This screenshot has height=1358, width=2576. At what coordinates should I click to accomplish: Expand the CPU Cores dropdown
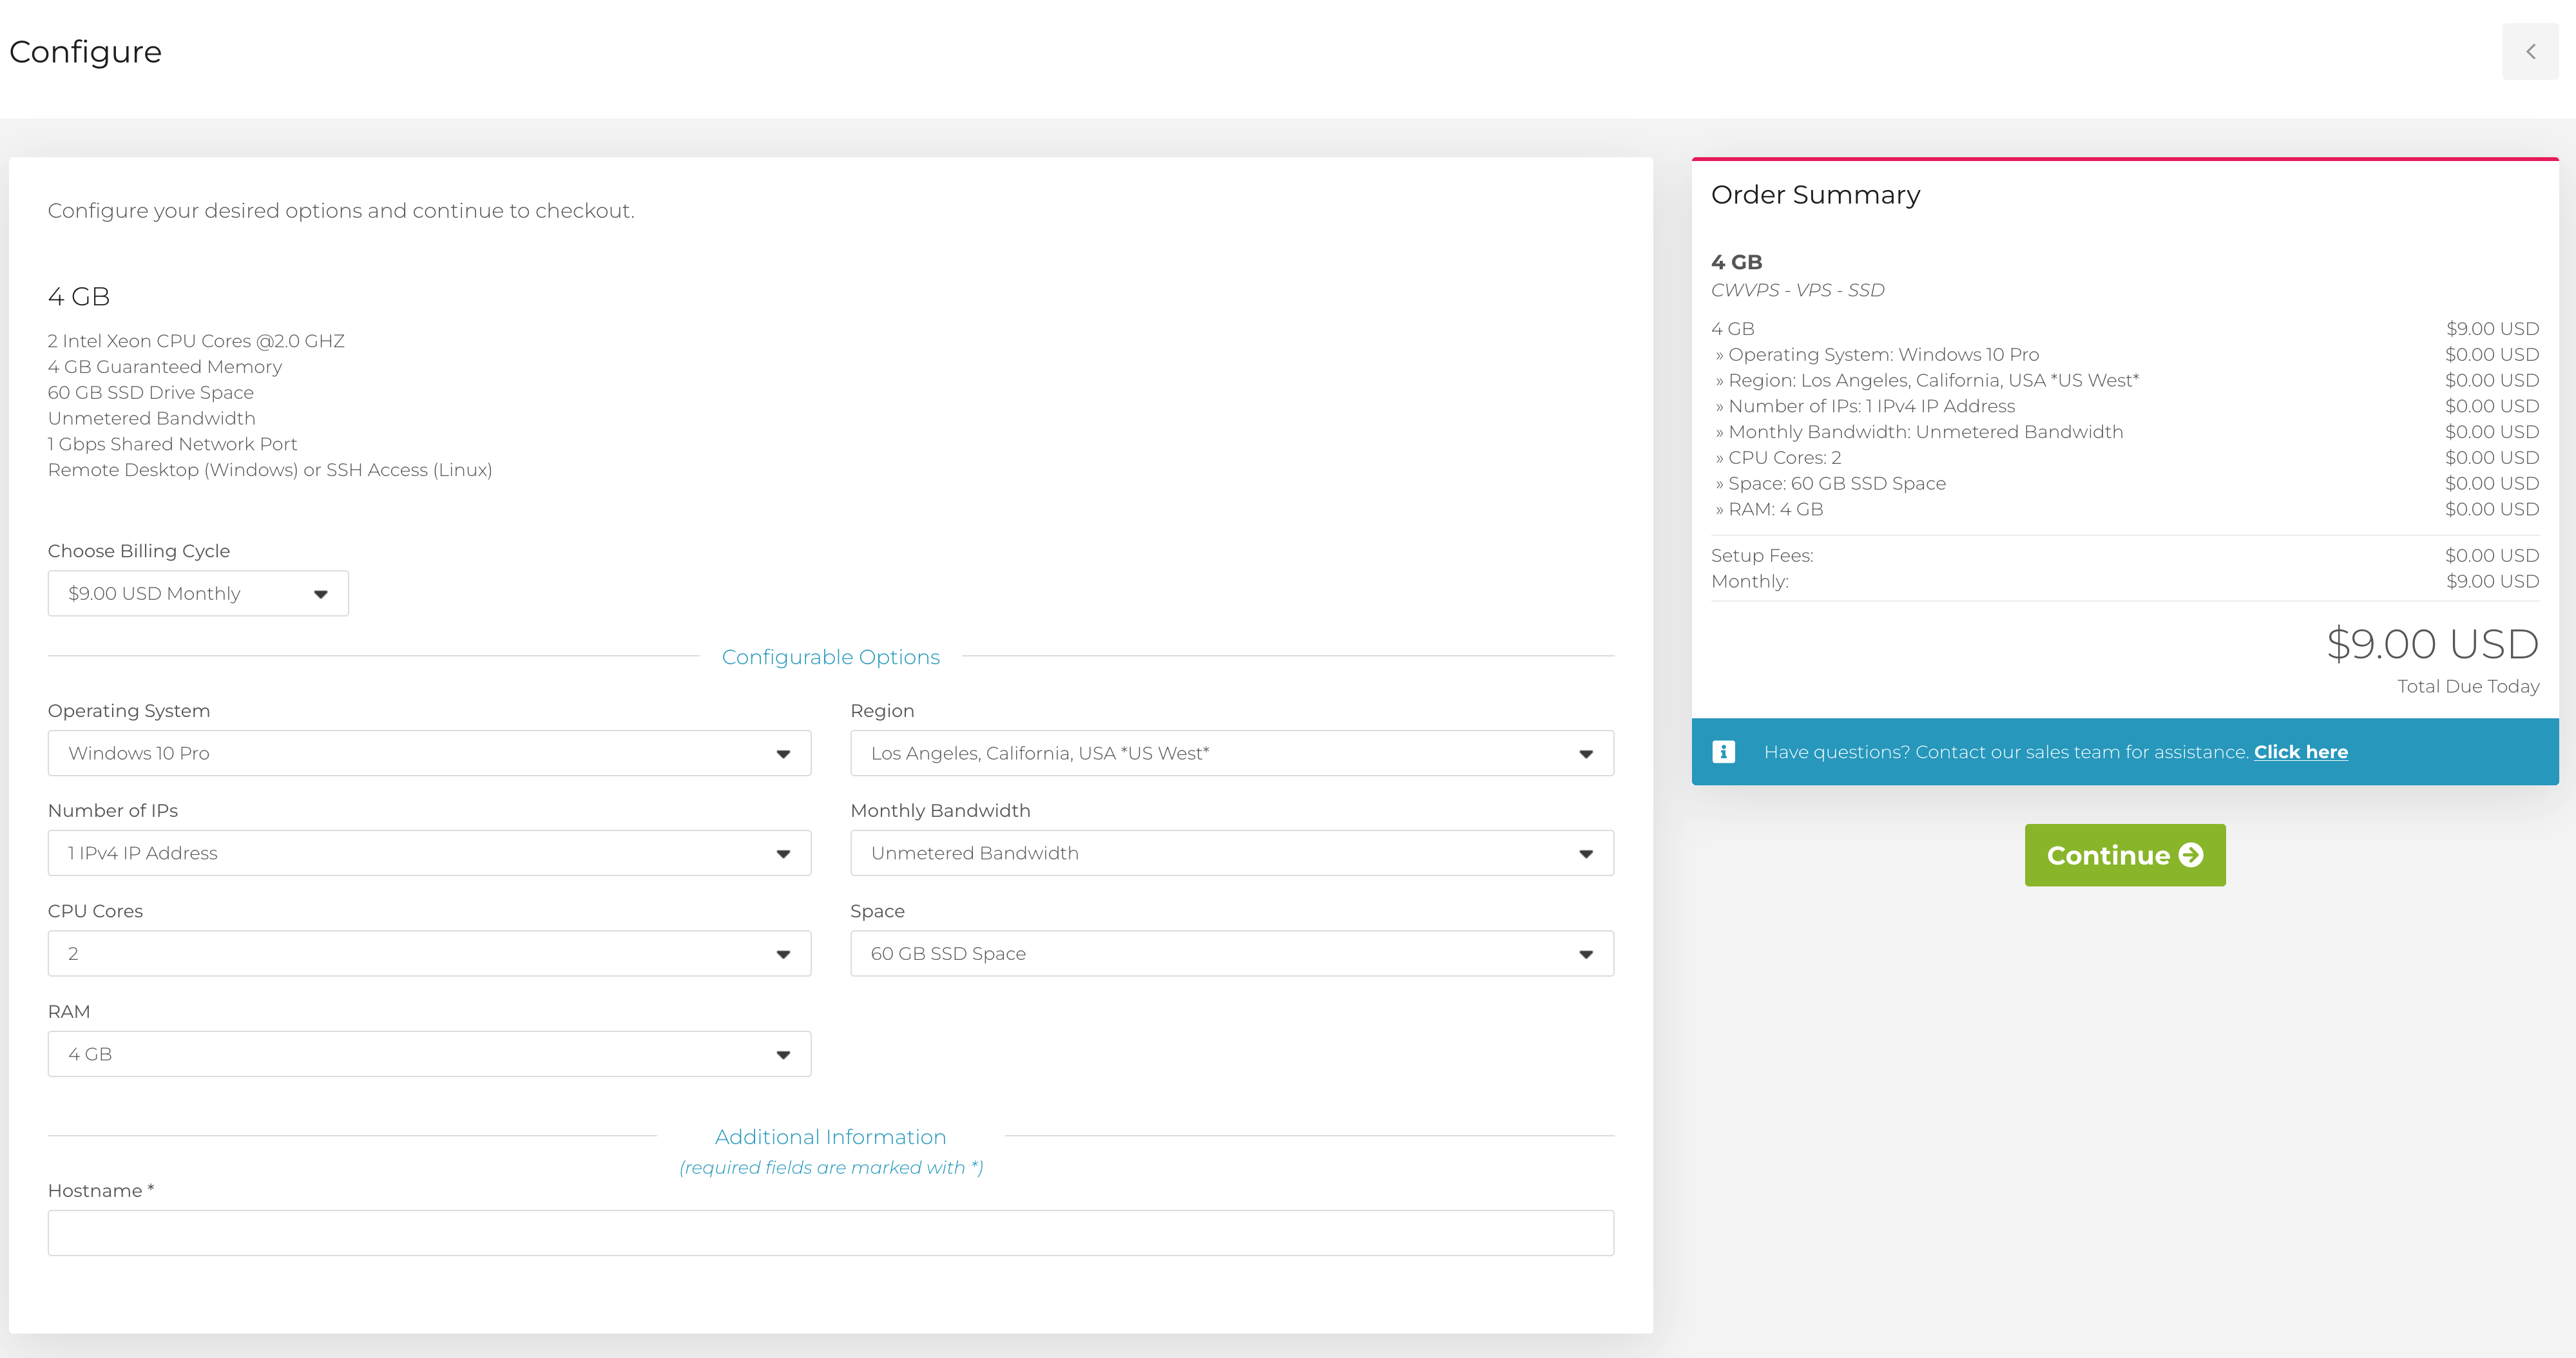[x=428, y=954]
